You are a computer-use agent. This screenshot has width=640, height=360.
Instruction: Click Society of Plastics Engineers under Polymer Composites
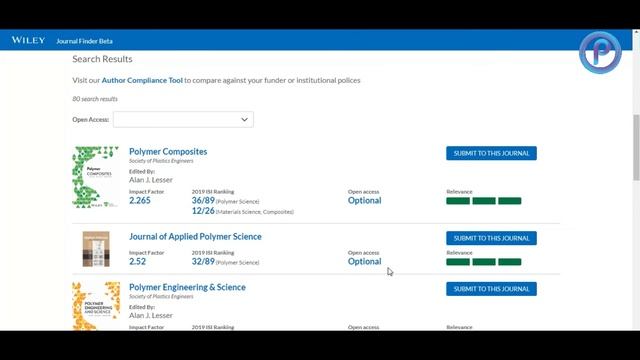(161, 161)
